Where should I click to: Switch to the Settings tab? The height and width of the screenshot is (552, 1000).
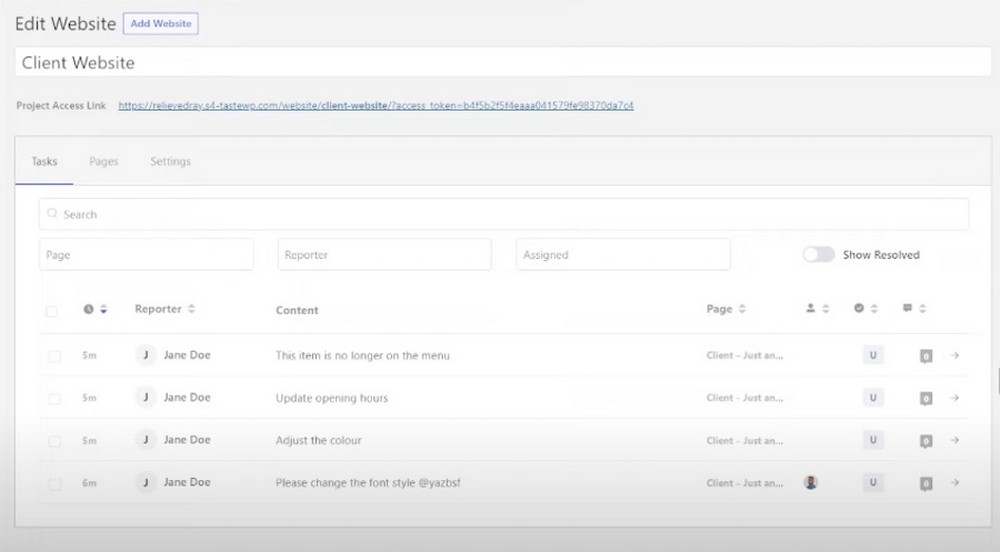(170, 161)
